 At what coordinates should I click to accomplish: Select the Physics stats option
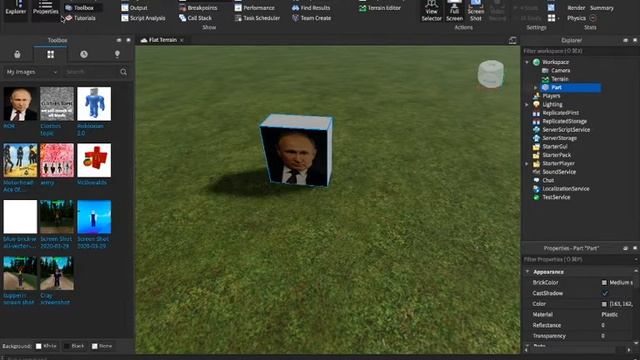[581, 18]
